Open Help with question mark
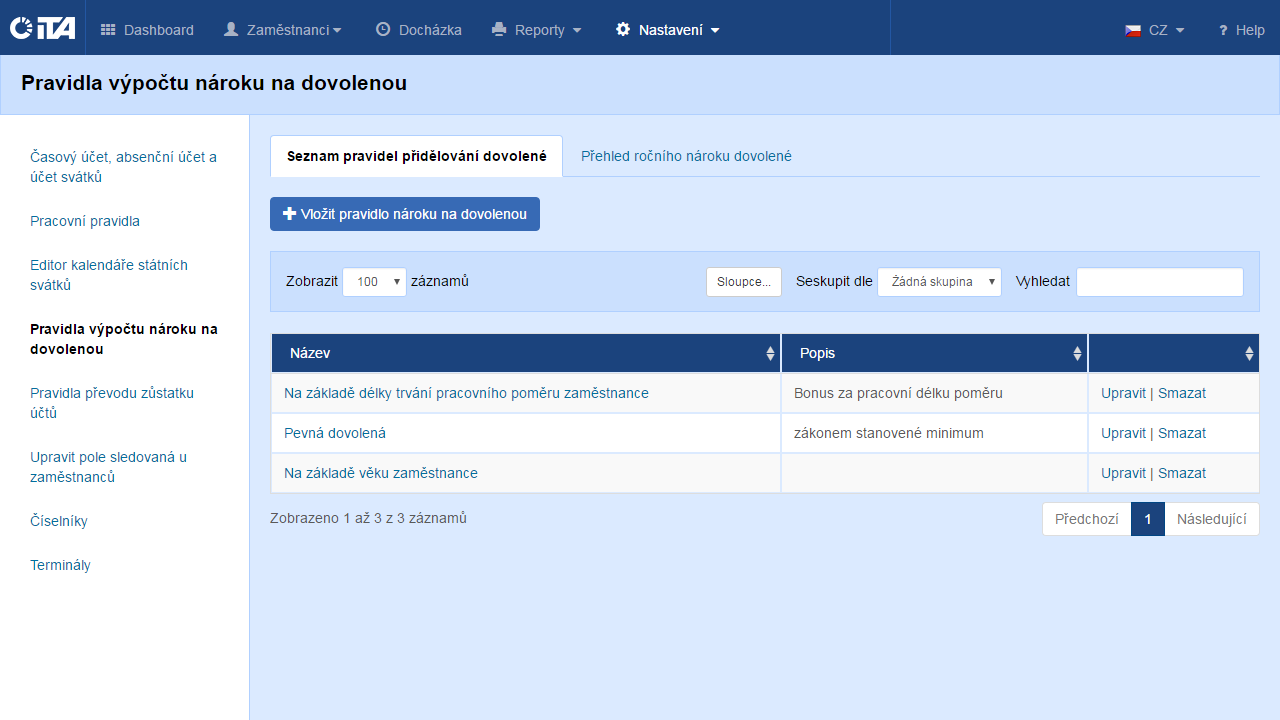The width and height of the screenshot is (1280, 720). tap(1241, 30)
